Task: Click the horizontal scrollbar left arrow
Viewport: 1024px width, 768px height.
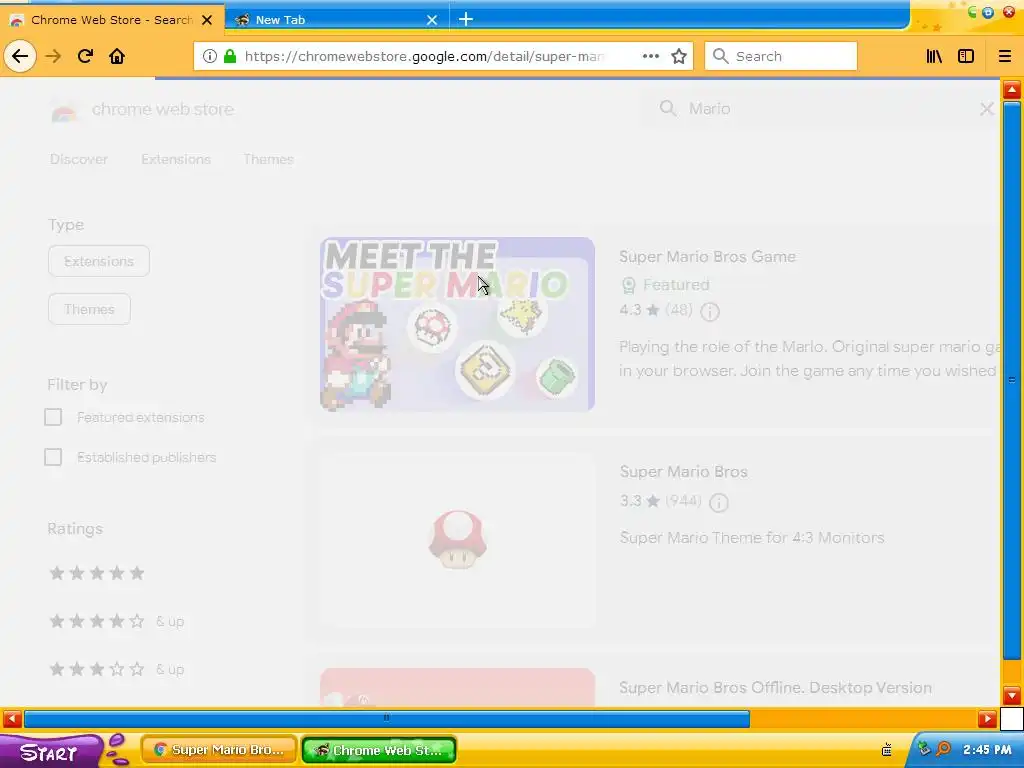Action: click(12, 719)
